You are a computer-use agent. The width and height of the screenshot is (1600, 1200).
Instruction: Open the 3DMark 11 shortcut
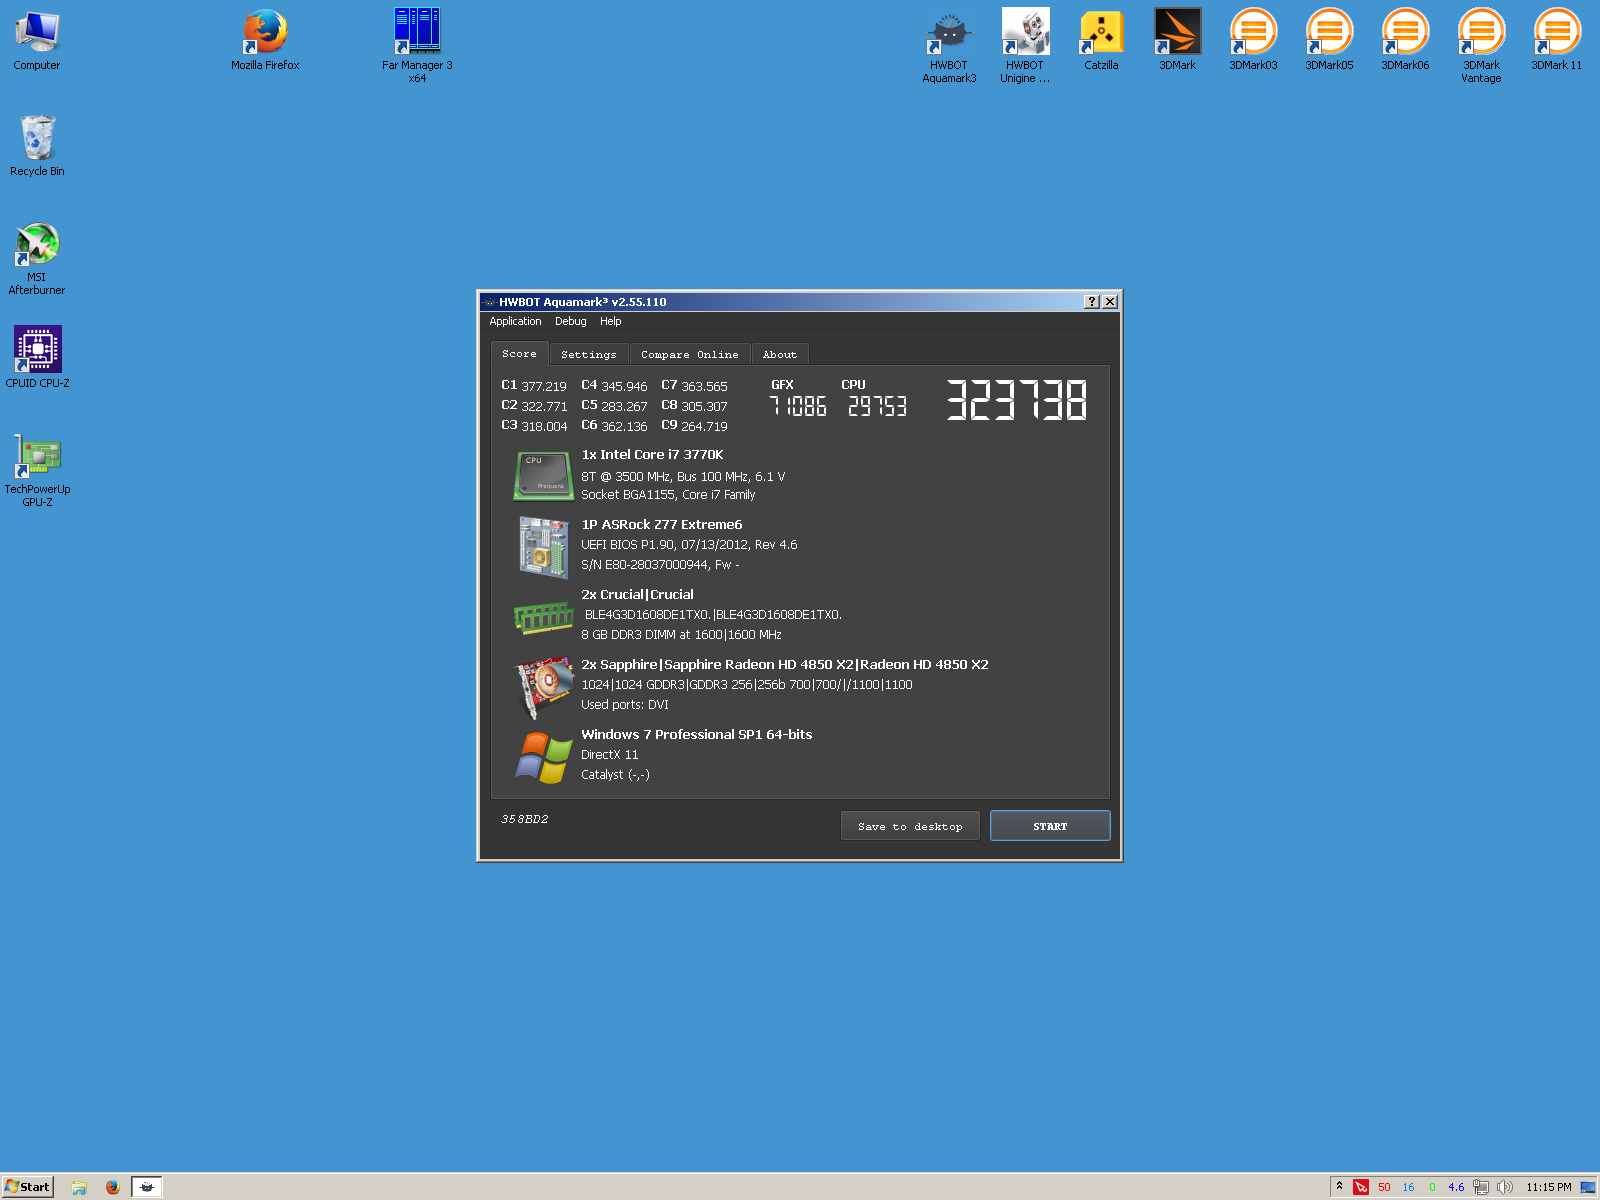[1557, 40]
